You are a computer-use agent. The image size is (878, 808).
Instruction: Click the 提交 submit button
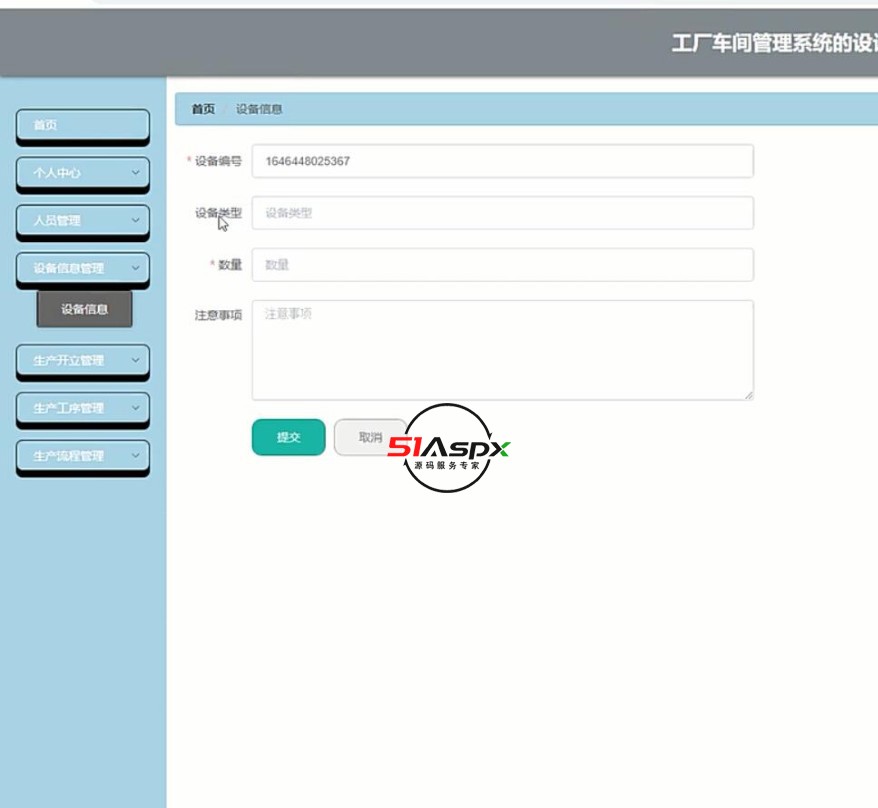pos(287,437)
